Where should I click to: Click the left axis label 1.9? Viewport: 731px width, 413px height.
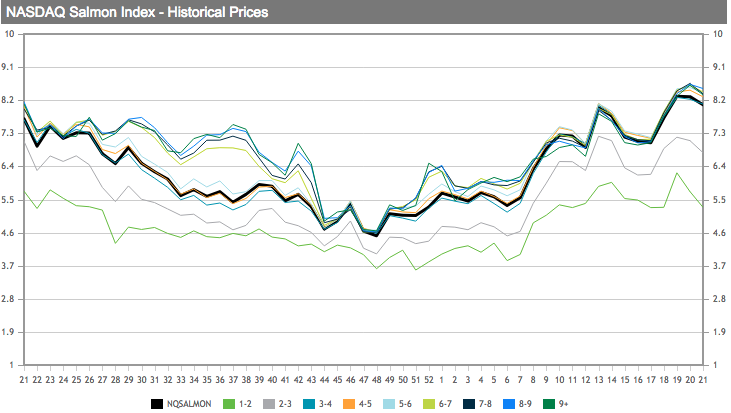click(8, 332)
